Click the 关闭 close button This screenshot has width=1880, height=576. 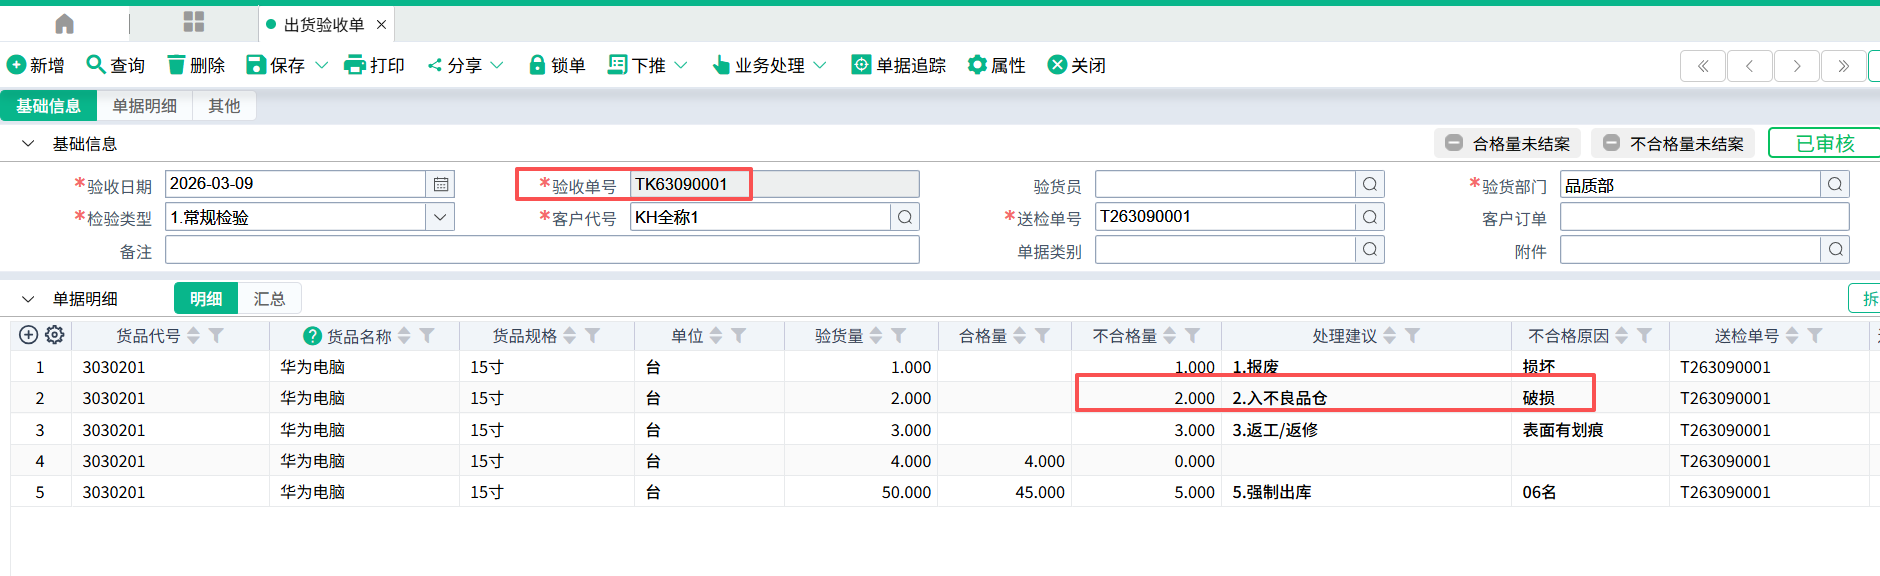tap(1076, 65)
